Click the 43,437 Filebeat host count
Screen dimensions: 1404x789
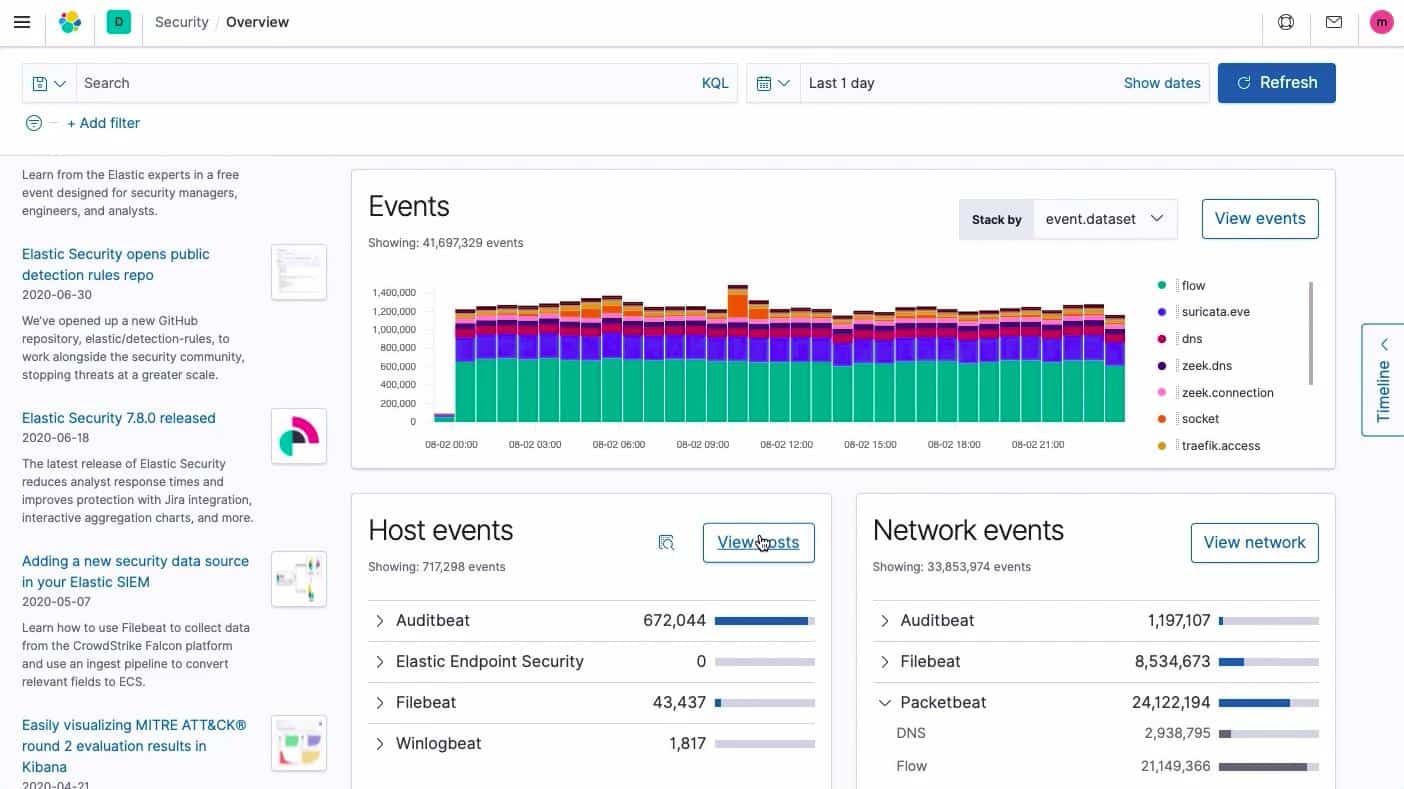coord(680,703)
